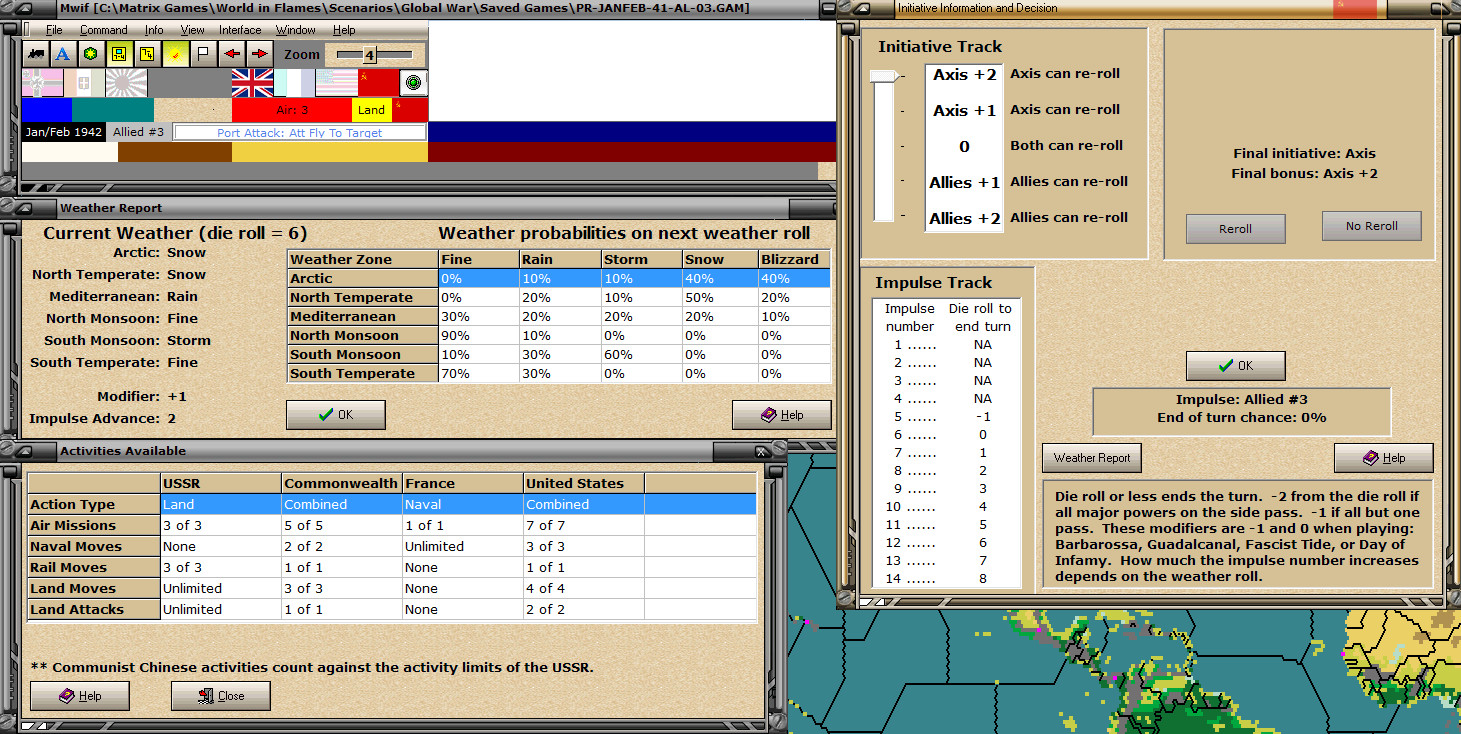Click the Reroll button
The width and height of the screenshot is (1461, 734).
click(x=1235, y=228)
